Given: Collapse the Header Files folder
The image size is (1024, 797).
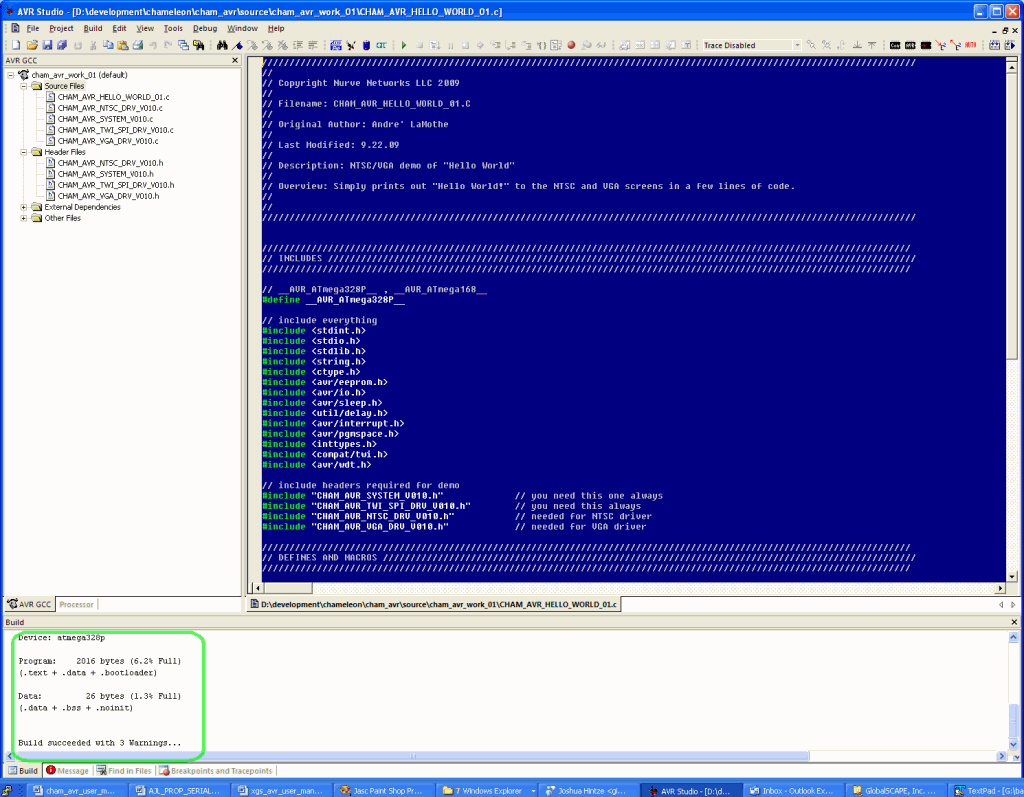Looking at the screenshot, I should 24,152.
